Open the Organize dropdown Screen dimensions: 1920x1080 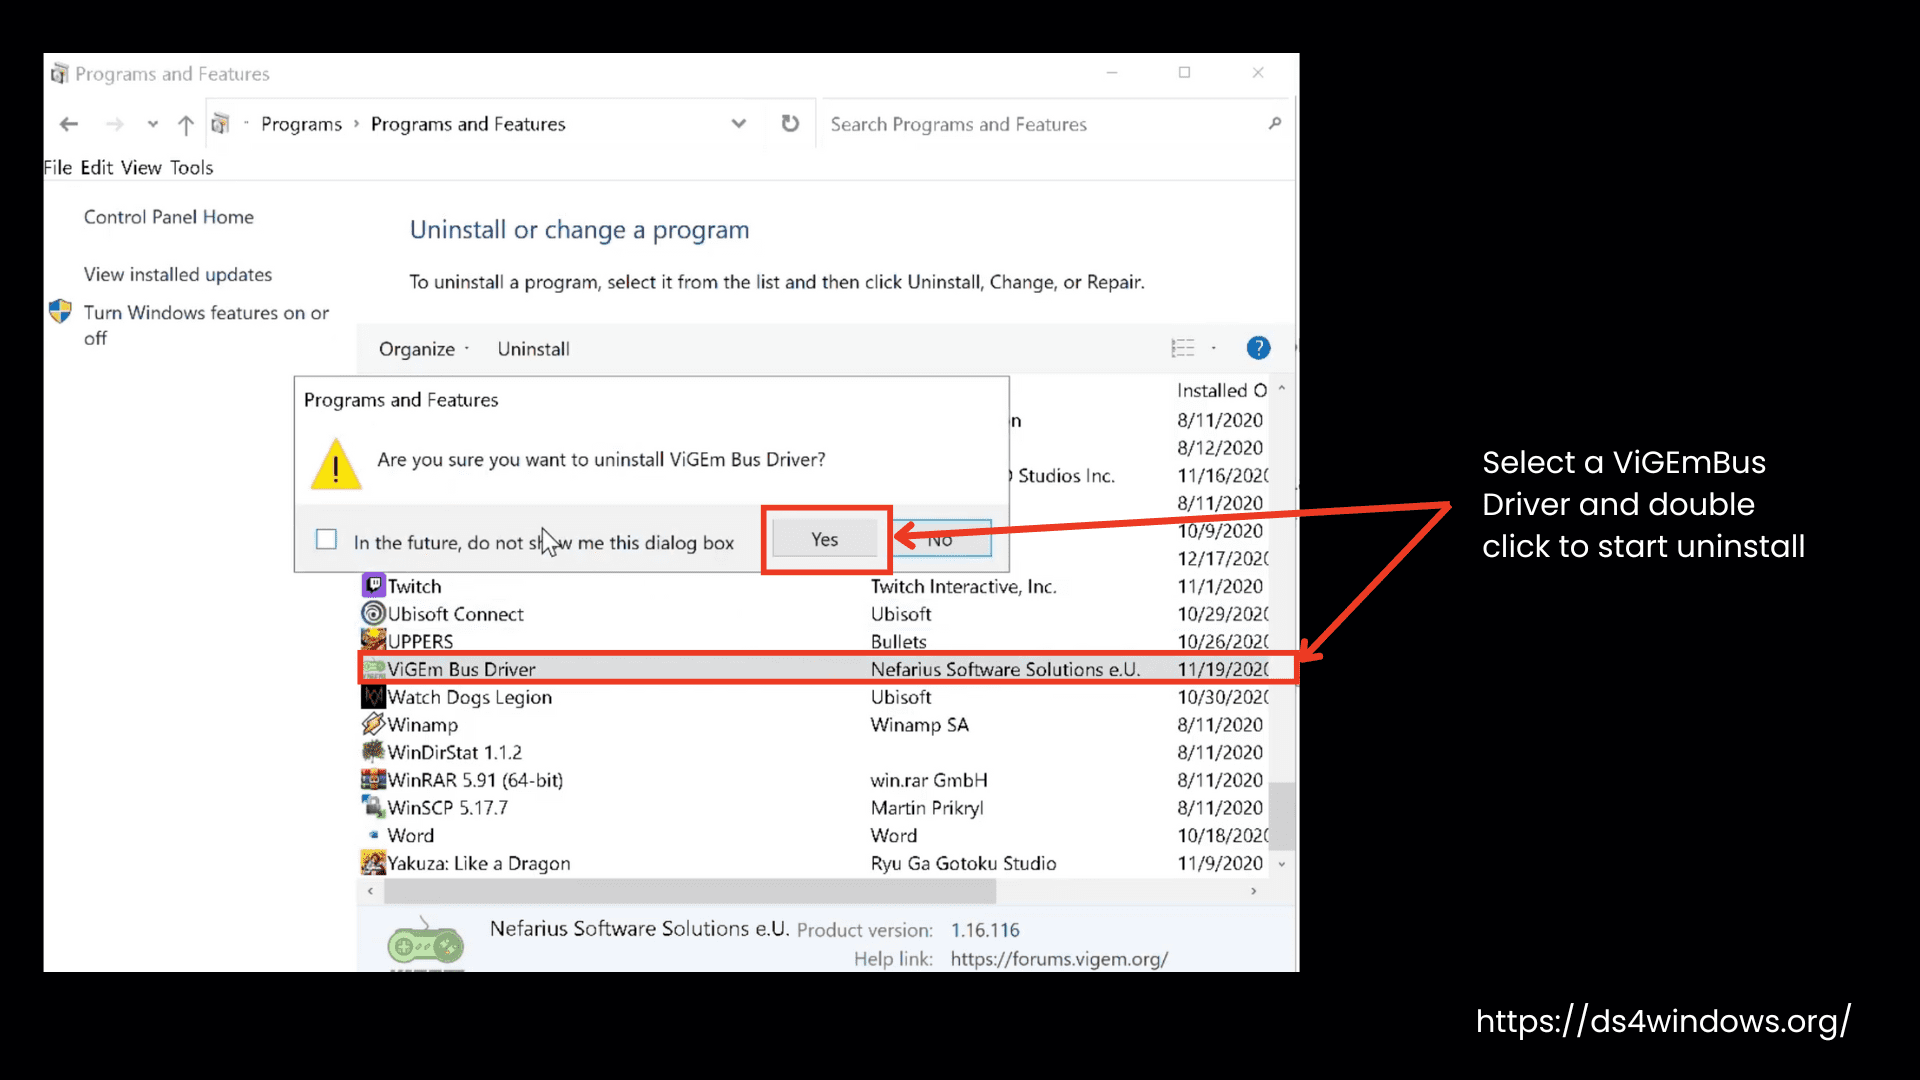[423, 349]
